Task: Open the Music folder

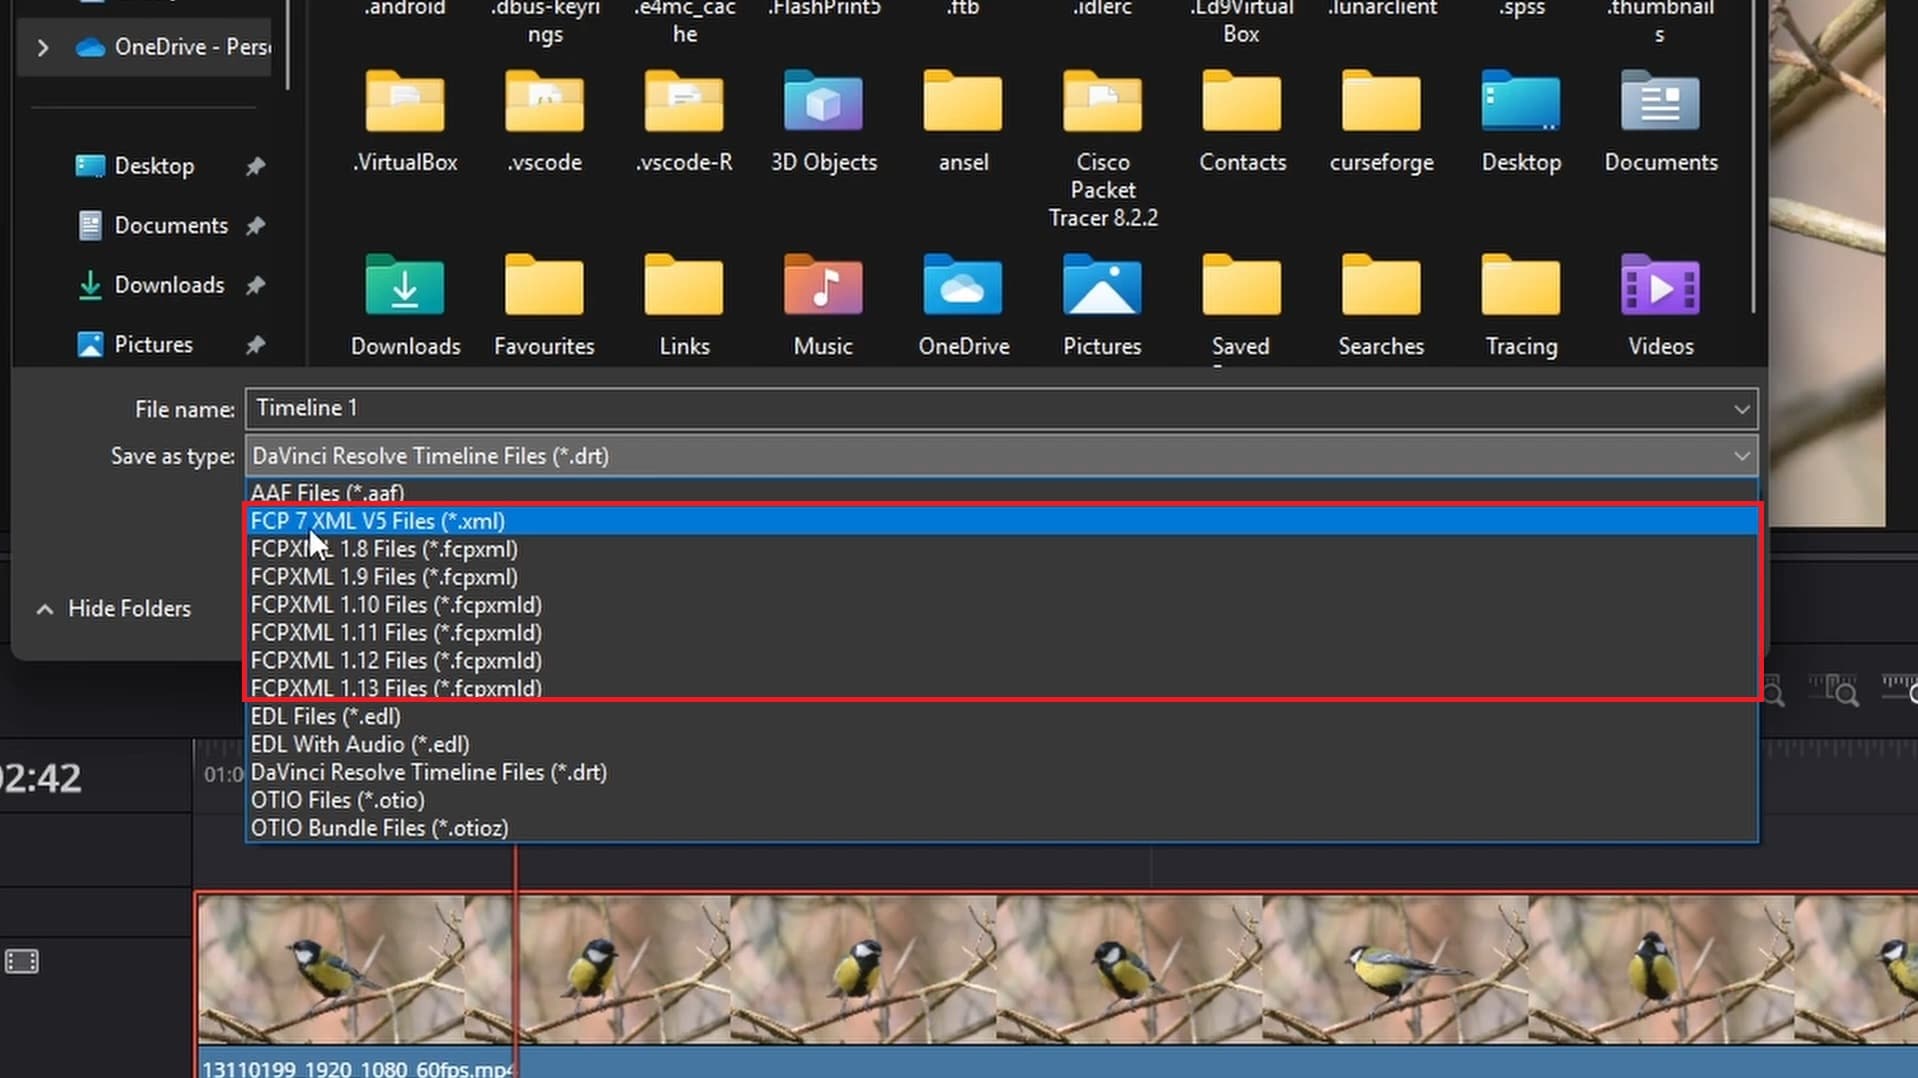Action: [823, 306]
